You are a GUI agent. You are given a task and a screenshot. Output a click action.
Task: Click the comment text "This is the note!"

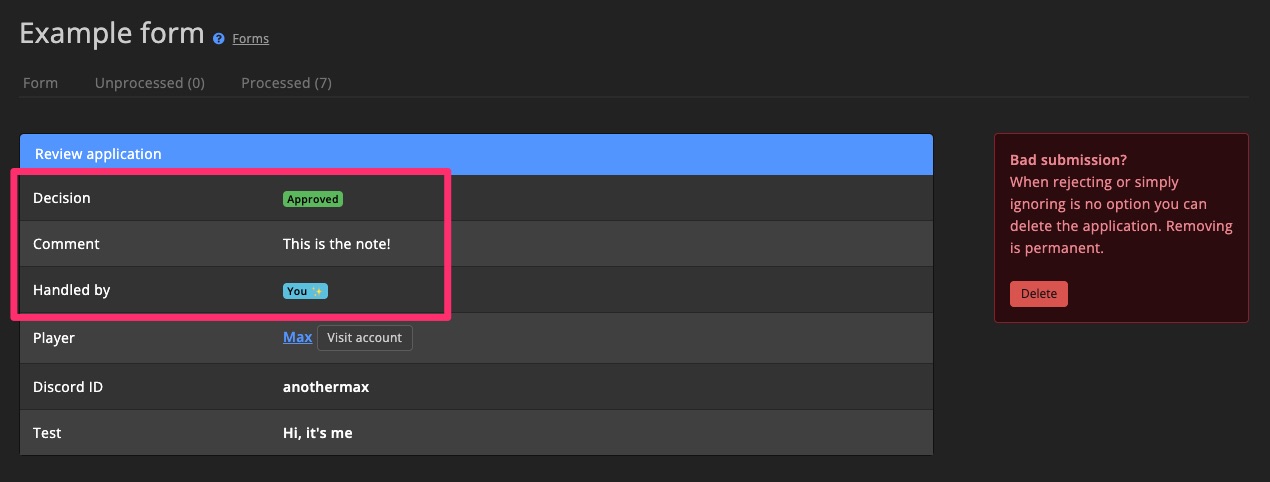pyautogui.click(x=336, y=244)
